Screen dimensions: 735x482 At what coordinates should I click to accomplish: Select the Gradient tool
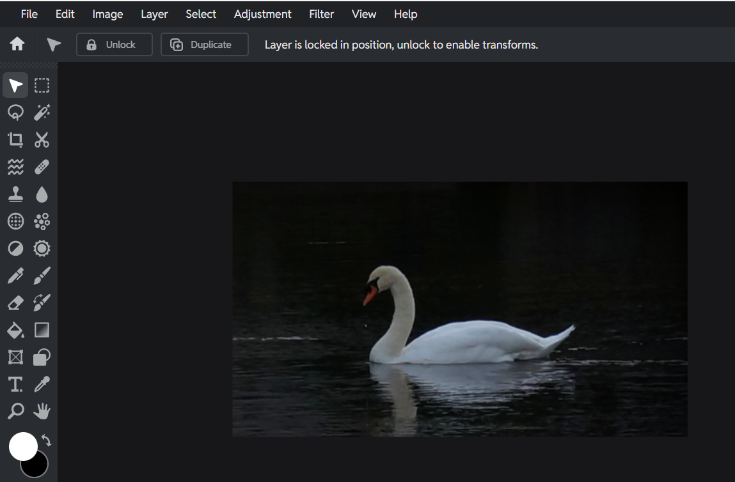pyautogui.click(x=42, y=330)
